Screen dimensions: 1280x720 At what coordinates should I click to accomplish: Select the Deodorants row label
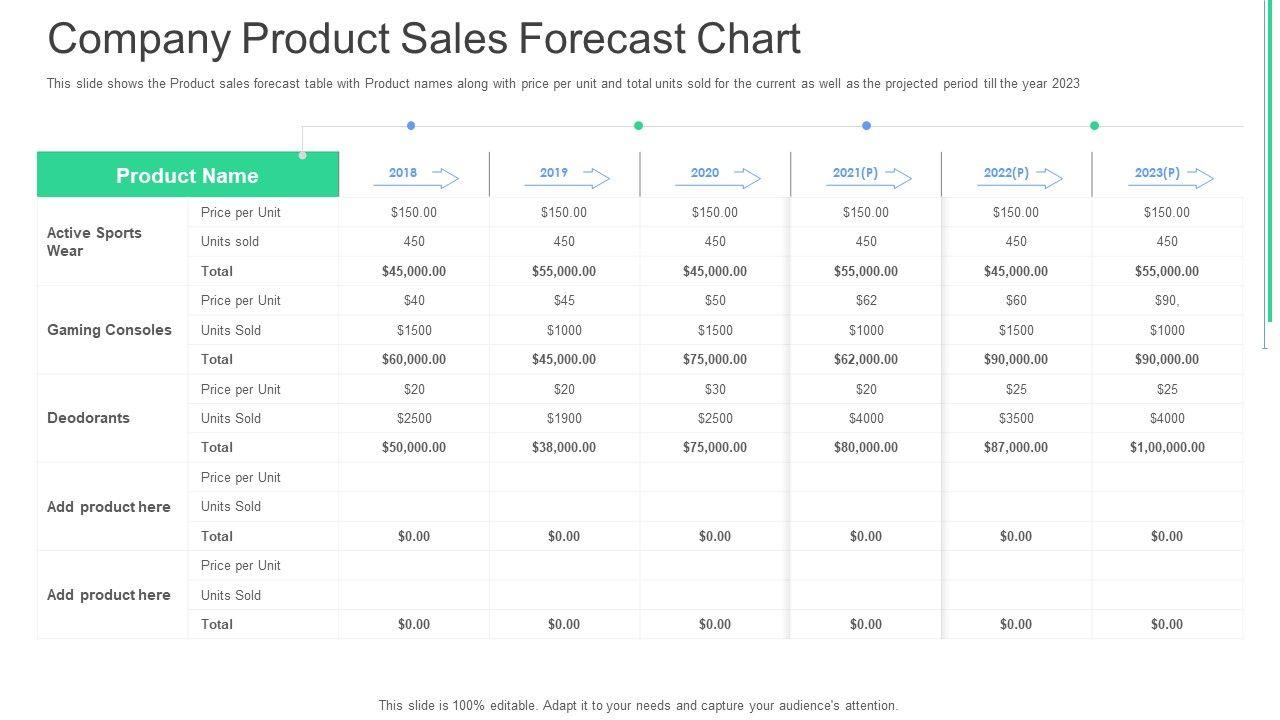(x=88, y=418)
